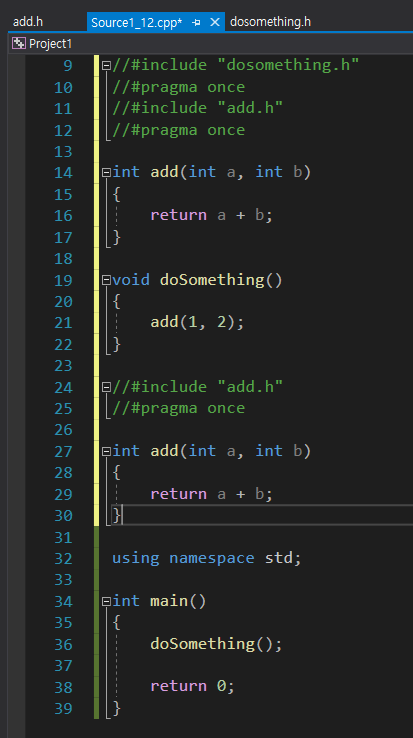Image resolution: width=413 pixels, height=738 pixels.
Task: Click //#pragma once on line 10
Action: [x=178, y=87]
